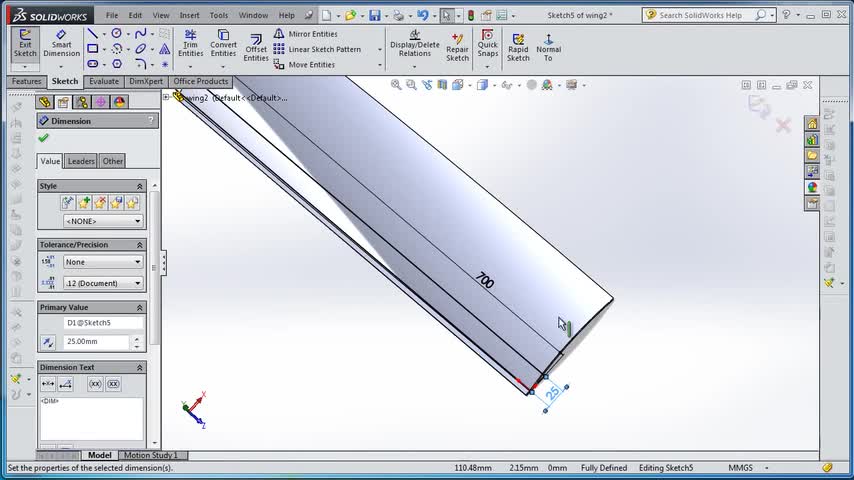The image size is (854, 480).
Task: Open the Edit menu
Action: [135, 15]
